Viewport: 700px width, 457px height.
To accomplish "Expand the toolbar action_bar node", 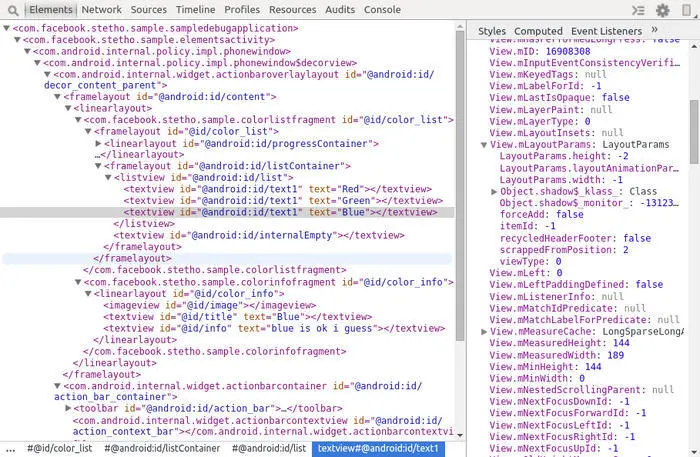I will click(x=68, y=408).
